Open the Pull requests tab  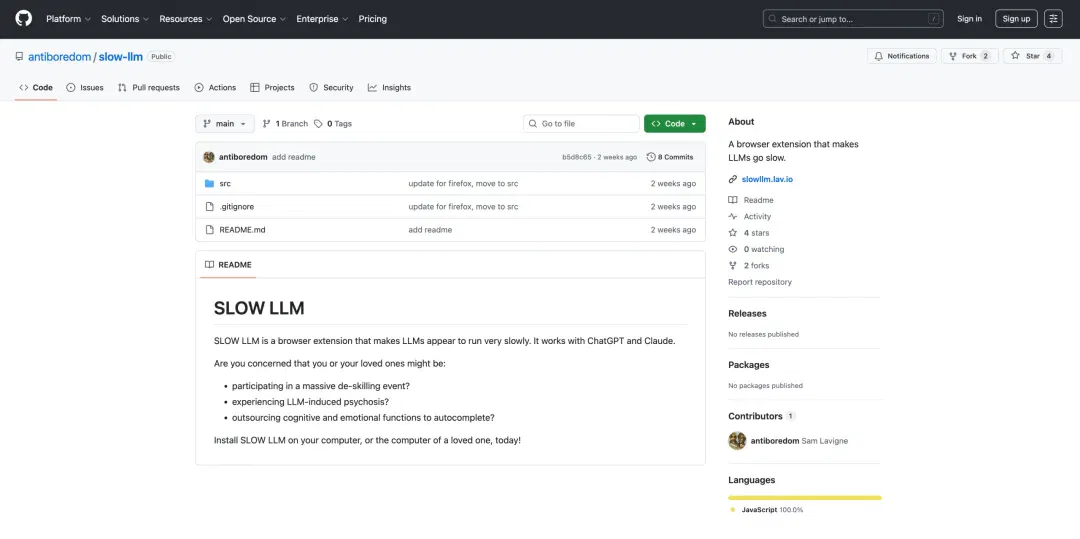click(x=149, y=87)
